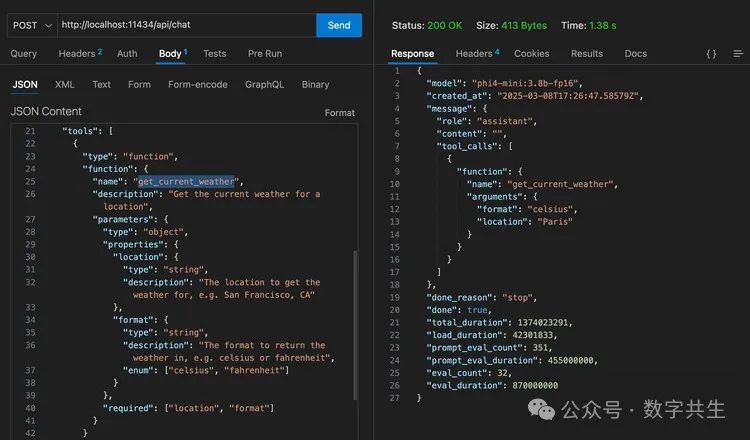Viewport: 750px width, 440px height.
Task: Click "location": "Paris" in the response
Action: [x=524, y=222]
